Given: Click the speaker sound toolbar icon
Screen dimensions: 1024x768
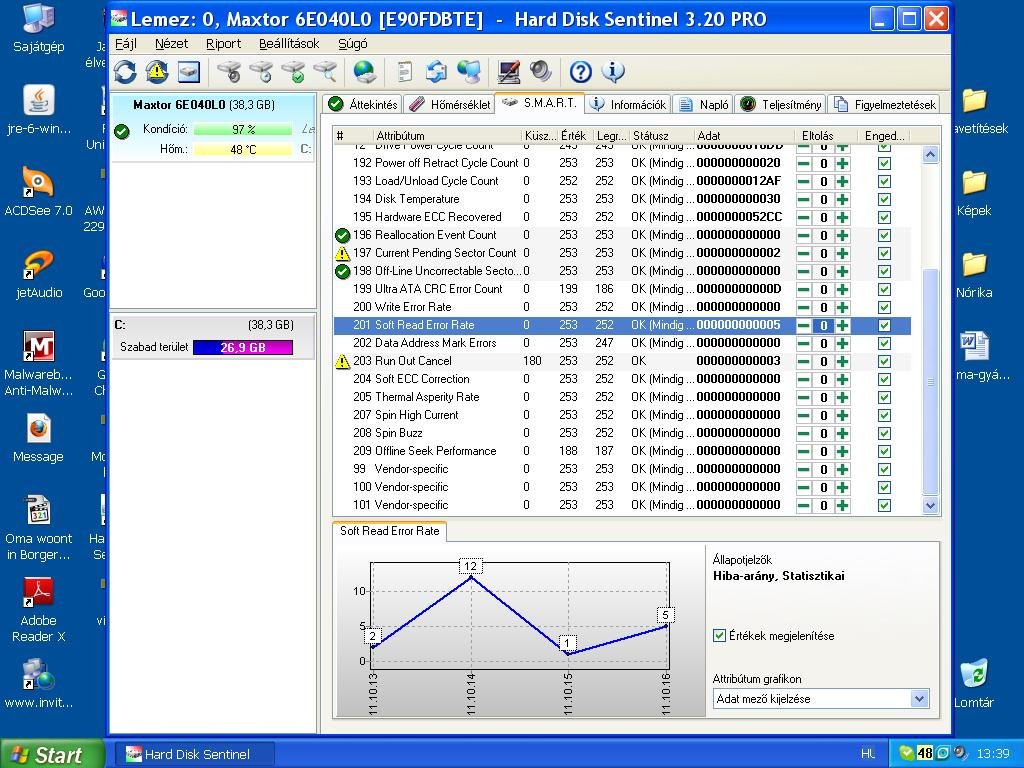Looking at the screenshot, I should point(541,72).
